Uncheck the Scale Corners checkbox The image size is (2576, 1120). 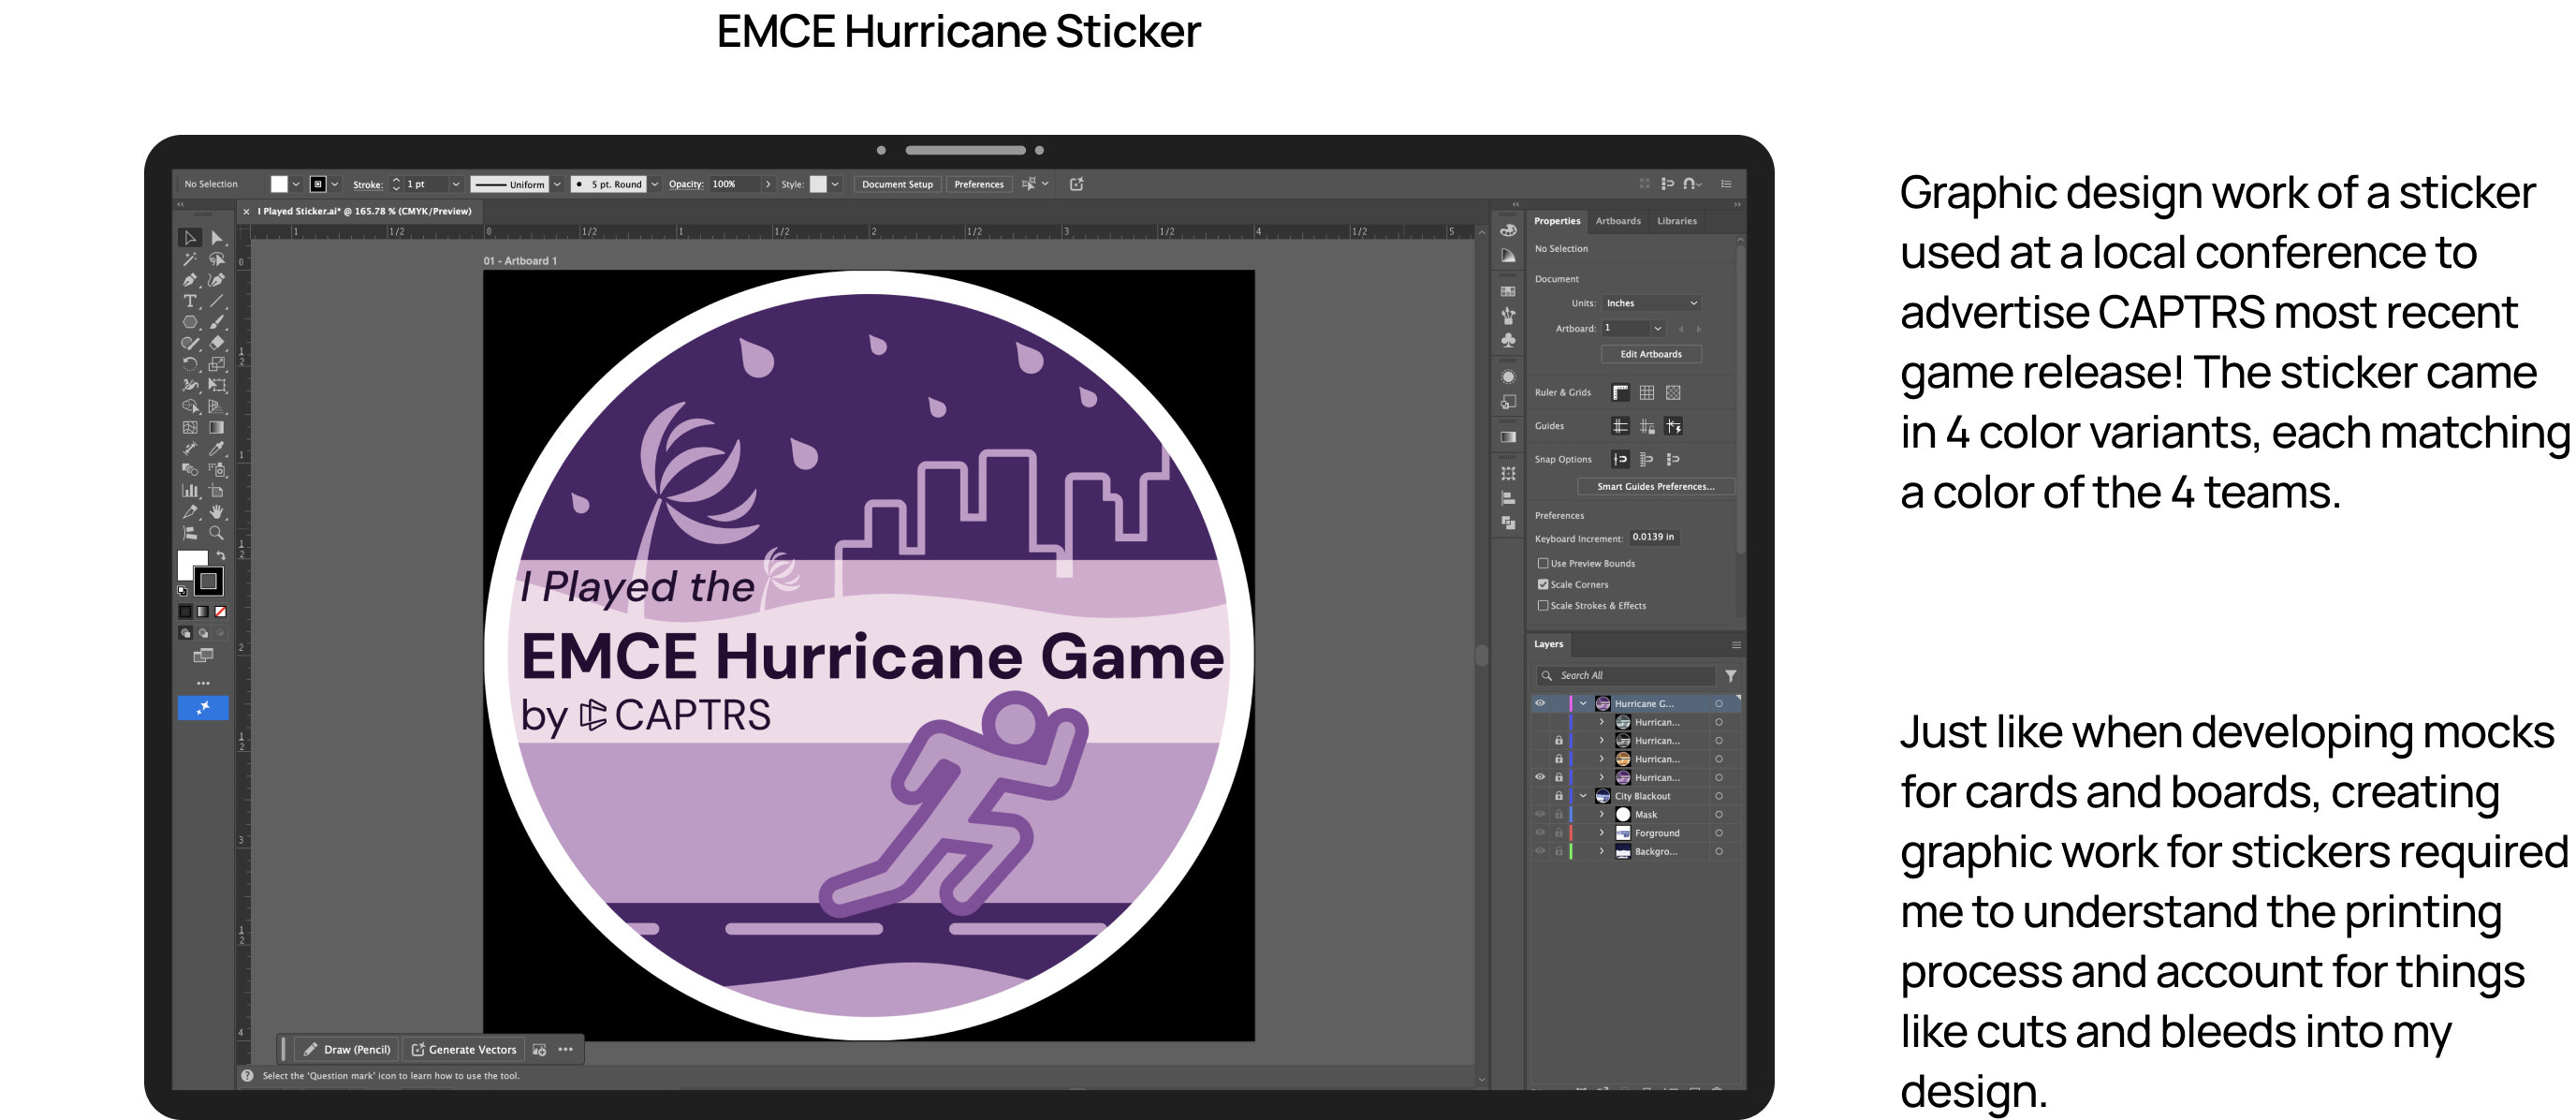click(x=1543, y=585)
